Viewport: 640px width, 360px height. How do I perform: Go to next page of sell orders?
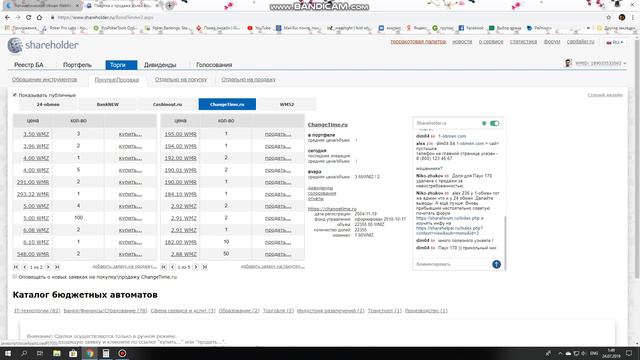[48, 267]
